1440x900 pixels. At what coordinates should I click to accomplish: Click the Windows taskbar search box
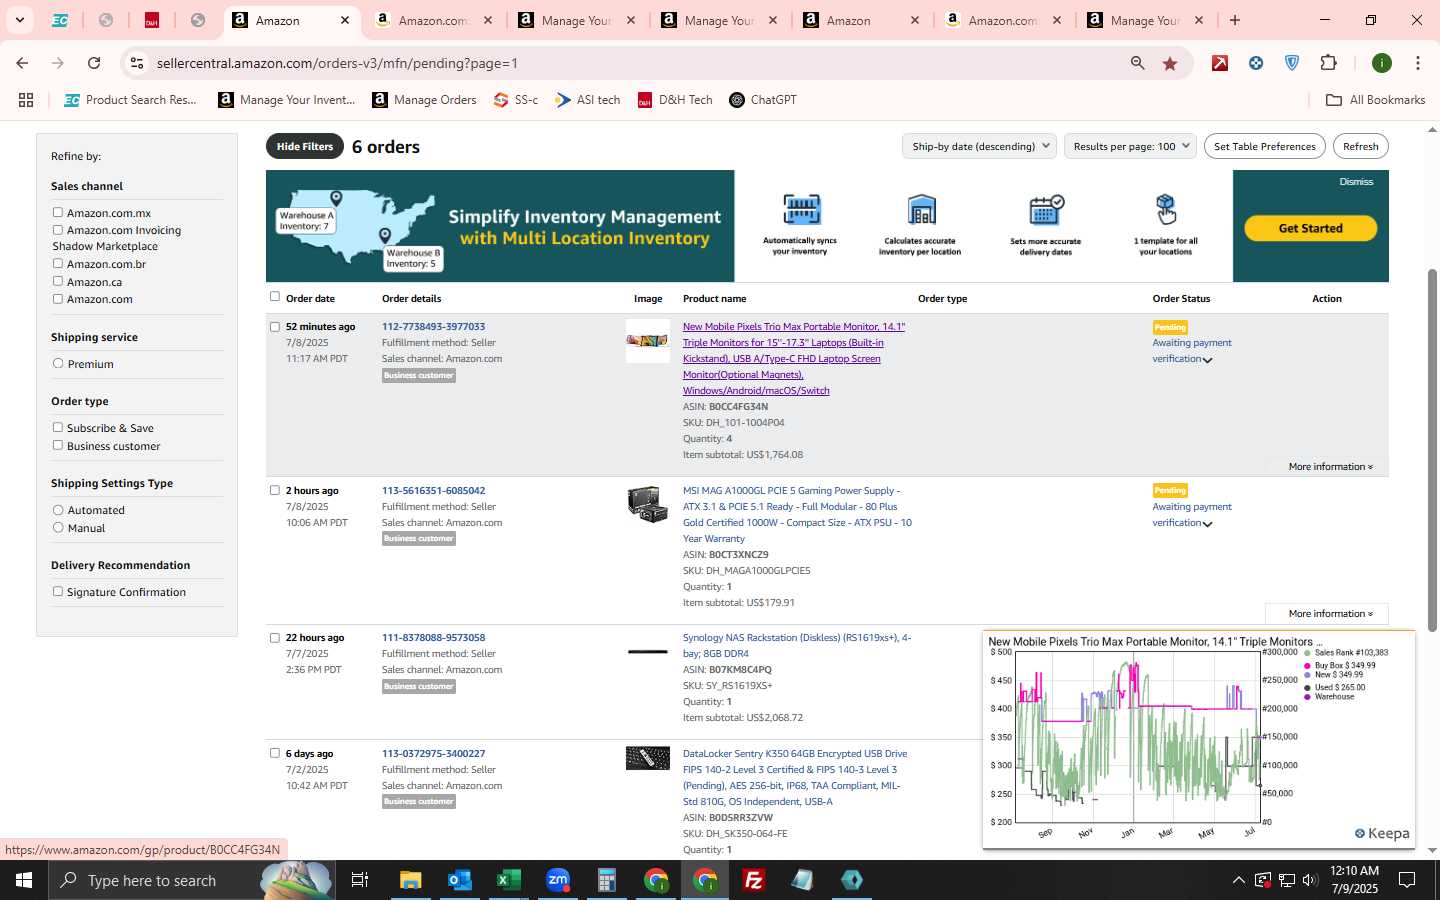click(190, 880)
